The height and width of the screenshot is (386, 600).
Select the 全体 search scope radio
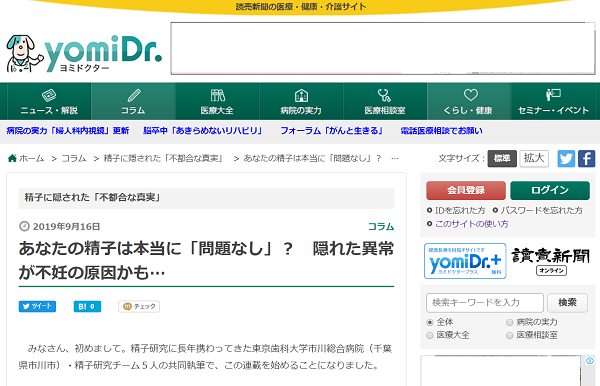coord(430,322)
